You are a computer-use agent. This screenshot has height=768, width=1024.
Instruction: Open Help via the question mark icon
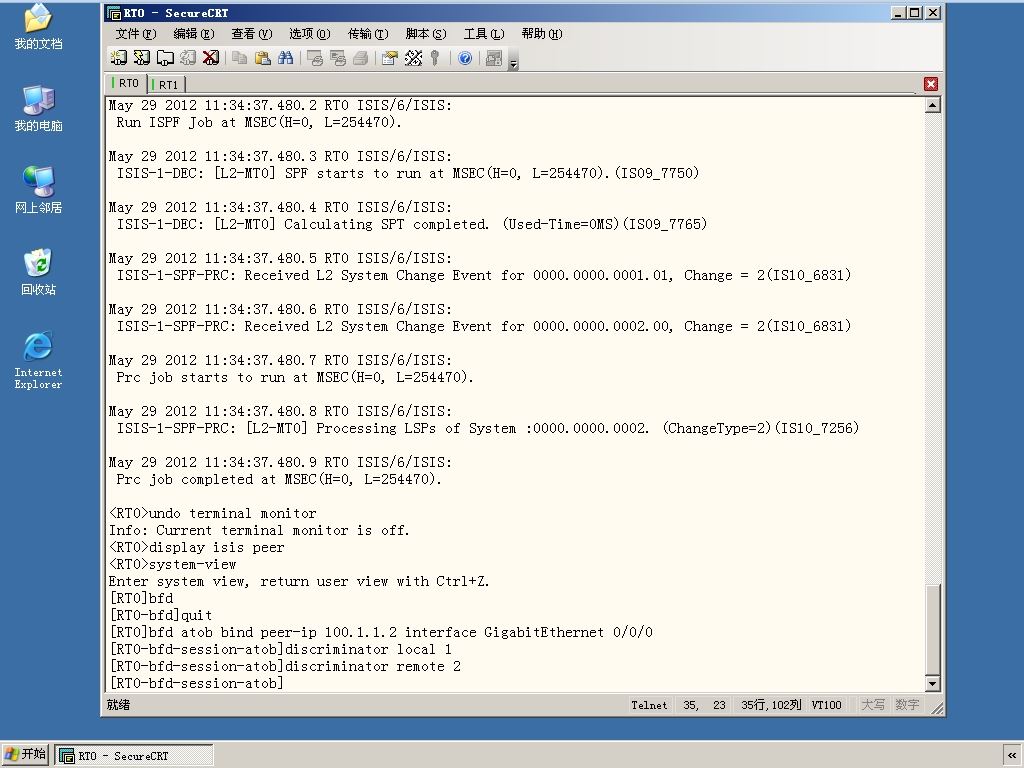(x=465, y=58)
